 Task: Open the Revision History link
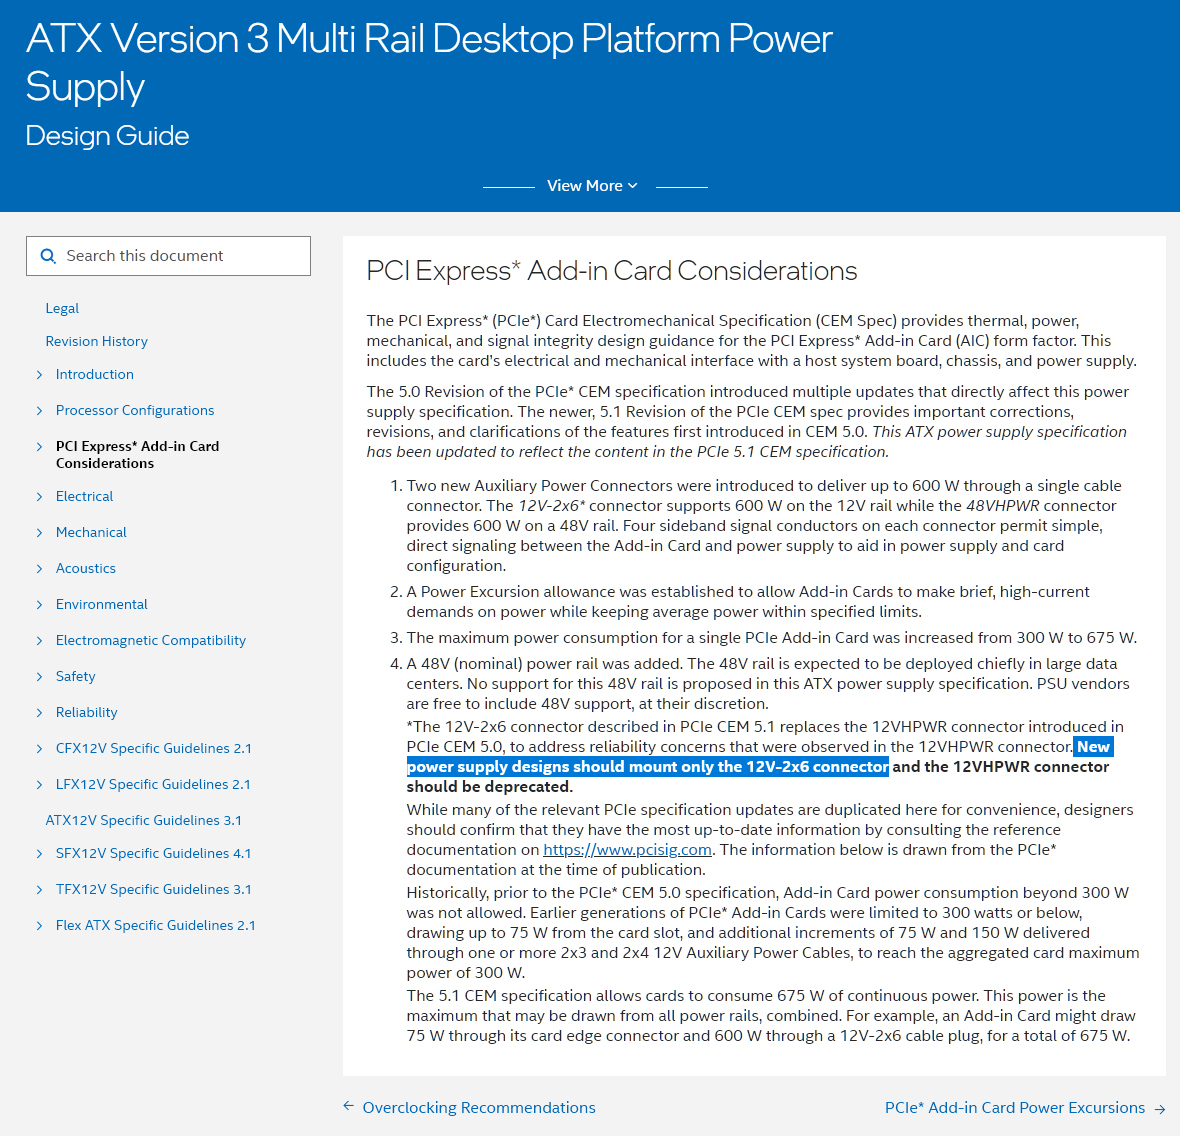[96, 342]
